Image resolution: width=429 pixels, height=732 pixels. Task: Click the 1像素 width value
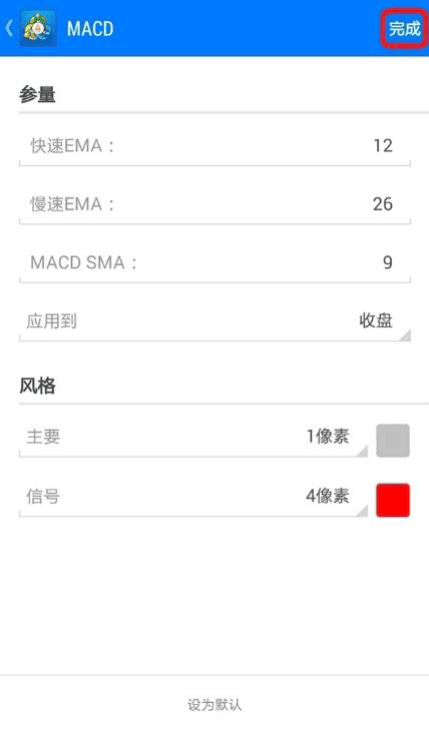coord(328,437)
